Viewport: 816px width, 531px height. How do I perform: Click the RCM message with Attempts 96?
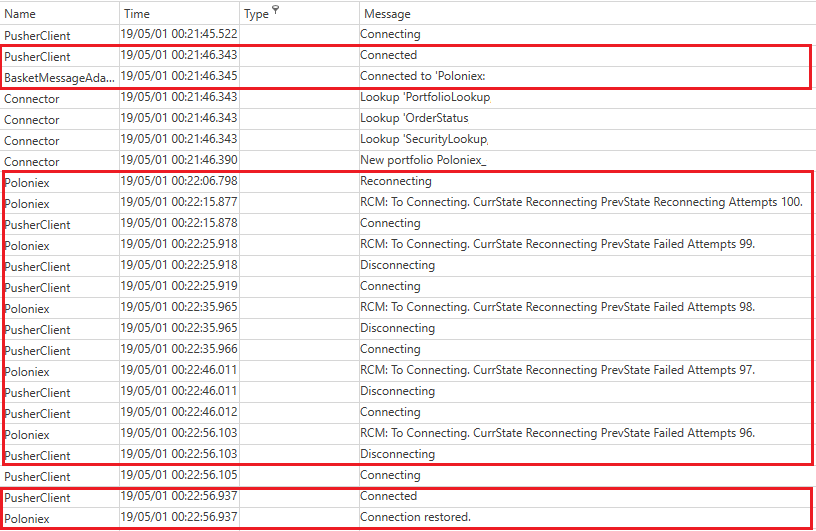(x=557, y=433)
